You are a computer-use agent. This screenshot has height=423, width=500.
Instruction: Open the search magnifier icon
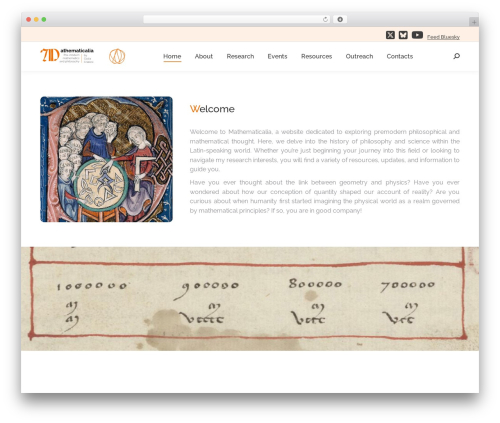coord(456,56)
